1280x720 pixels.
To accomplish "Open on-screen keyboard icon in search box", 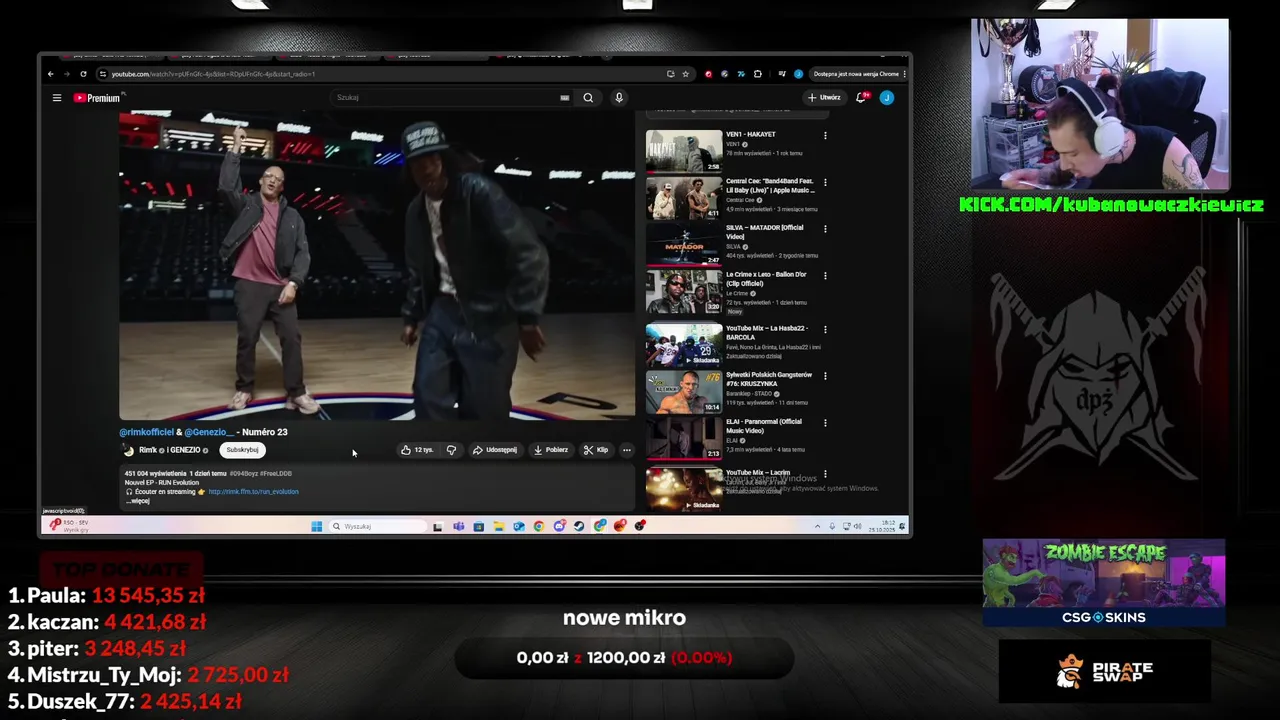I will (x=565, y=98).
